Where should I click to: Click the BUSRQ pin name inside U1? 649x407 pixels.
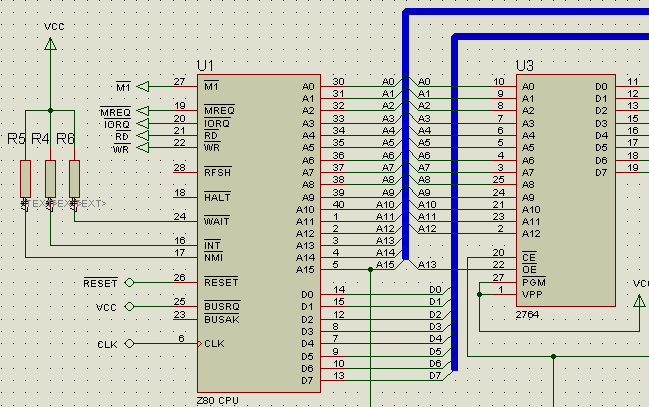pos(222,306)
